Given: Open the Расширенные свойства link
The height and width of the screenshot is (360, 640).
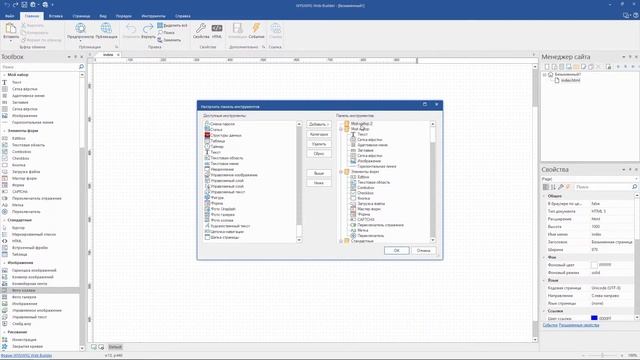Looking at the screenshot, I should coord(579,325).
